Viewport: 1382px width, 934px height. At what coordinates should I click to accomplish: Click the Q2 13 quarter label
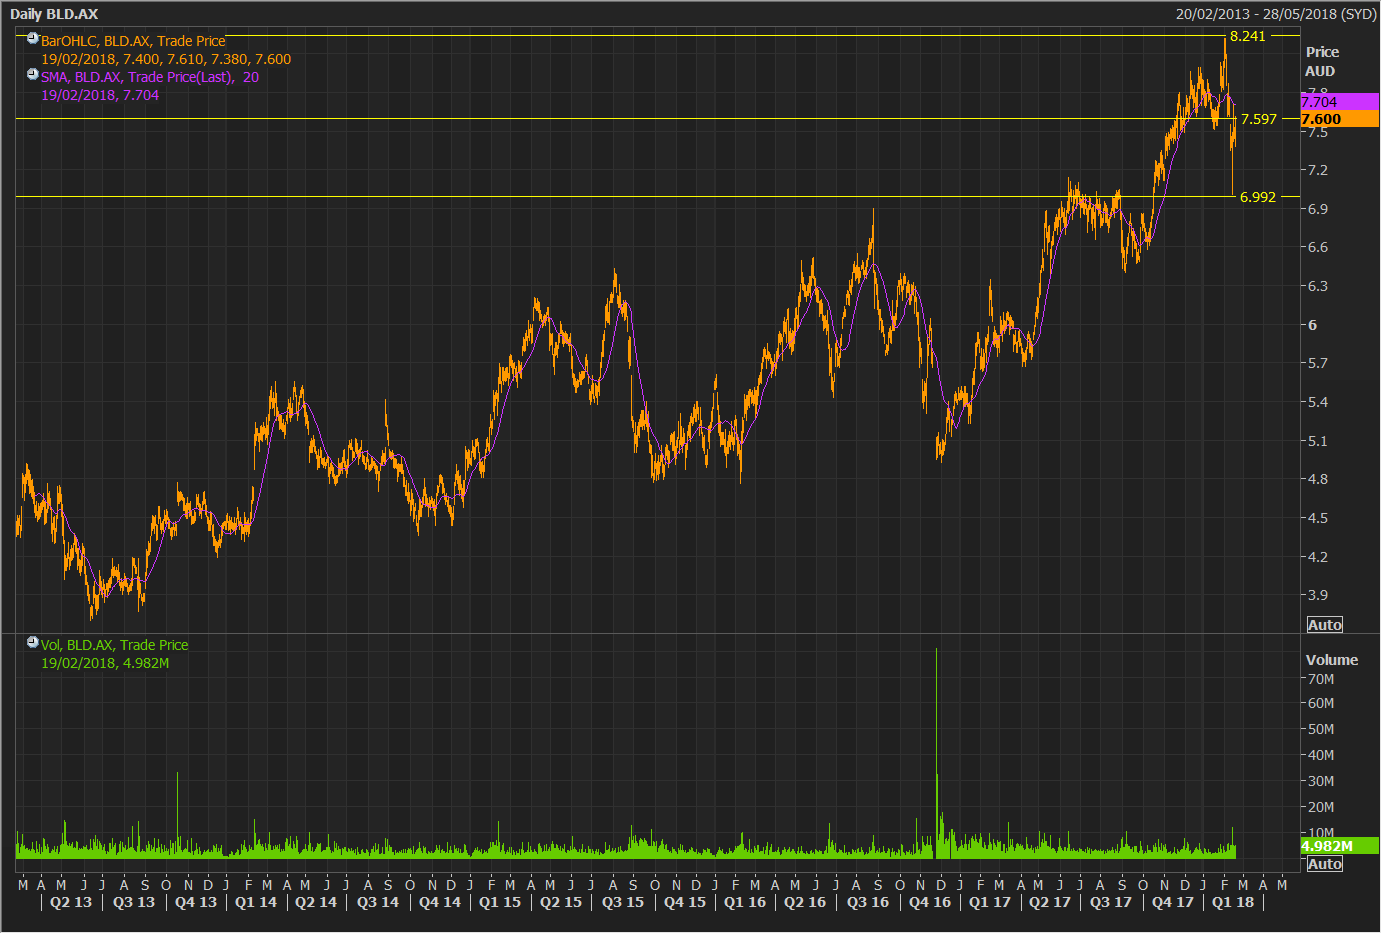tap(71, 902)
